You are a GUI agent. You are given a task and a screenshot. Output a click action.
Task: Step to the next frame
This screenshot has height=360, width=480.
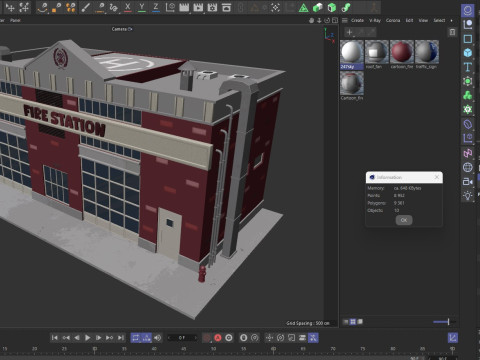tap(98, 338)
